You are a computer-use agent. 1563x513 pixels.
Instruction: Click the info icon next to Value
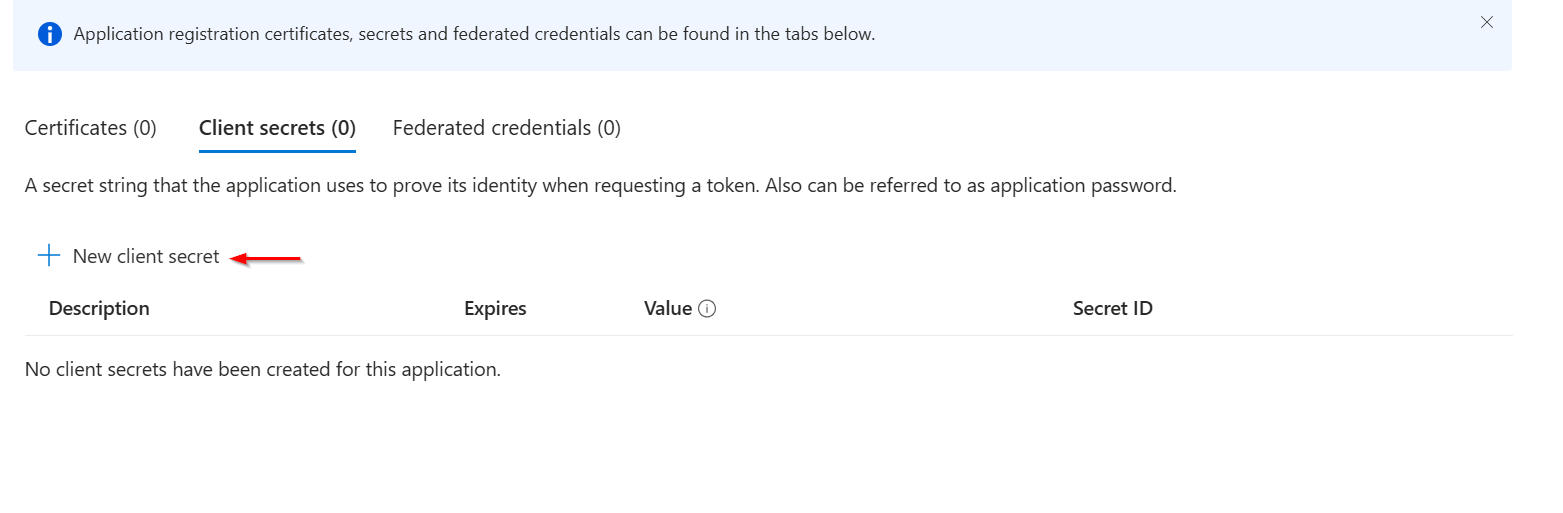(707, 309)
